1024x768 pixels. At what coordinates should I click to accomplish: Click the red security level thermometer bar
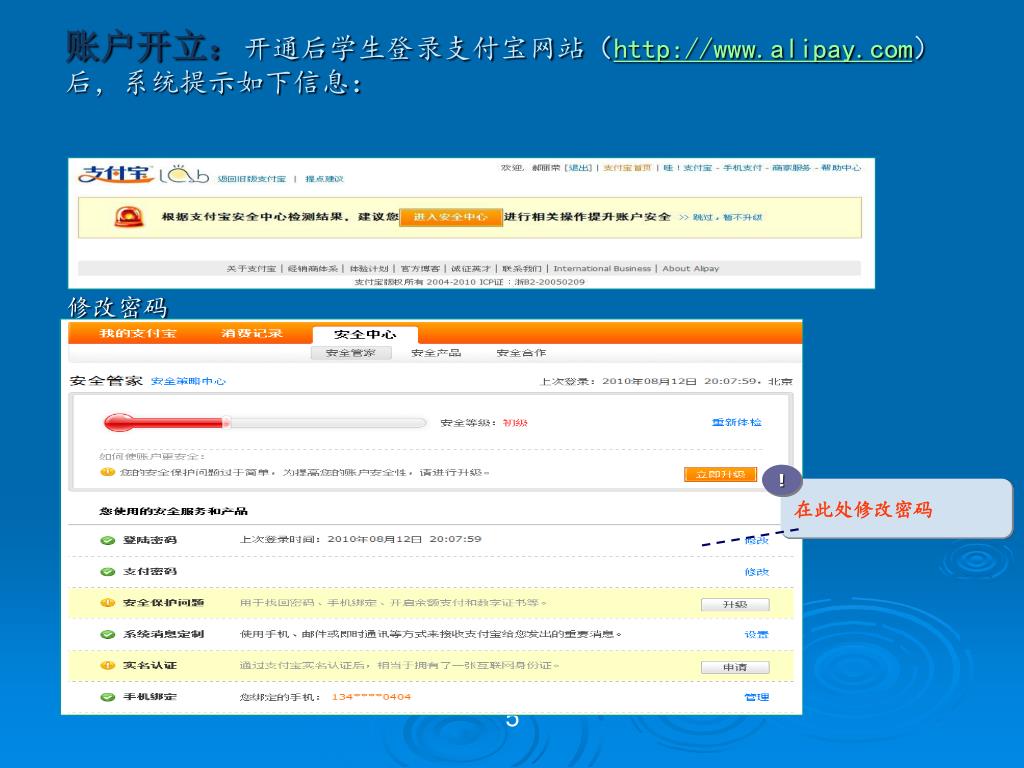264,423
